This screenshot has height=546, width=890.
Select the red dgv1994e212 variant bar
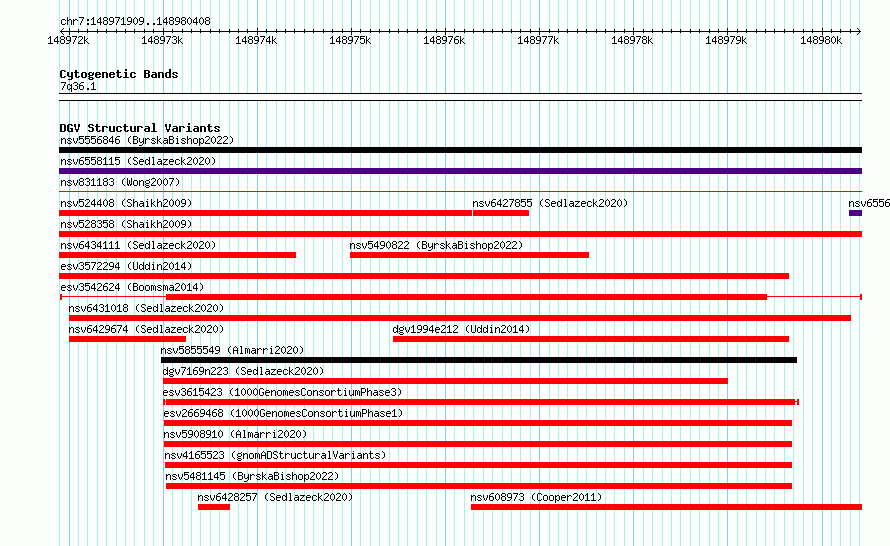click(591, 339)
